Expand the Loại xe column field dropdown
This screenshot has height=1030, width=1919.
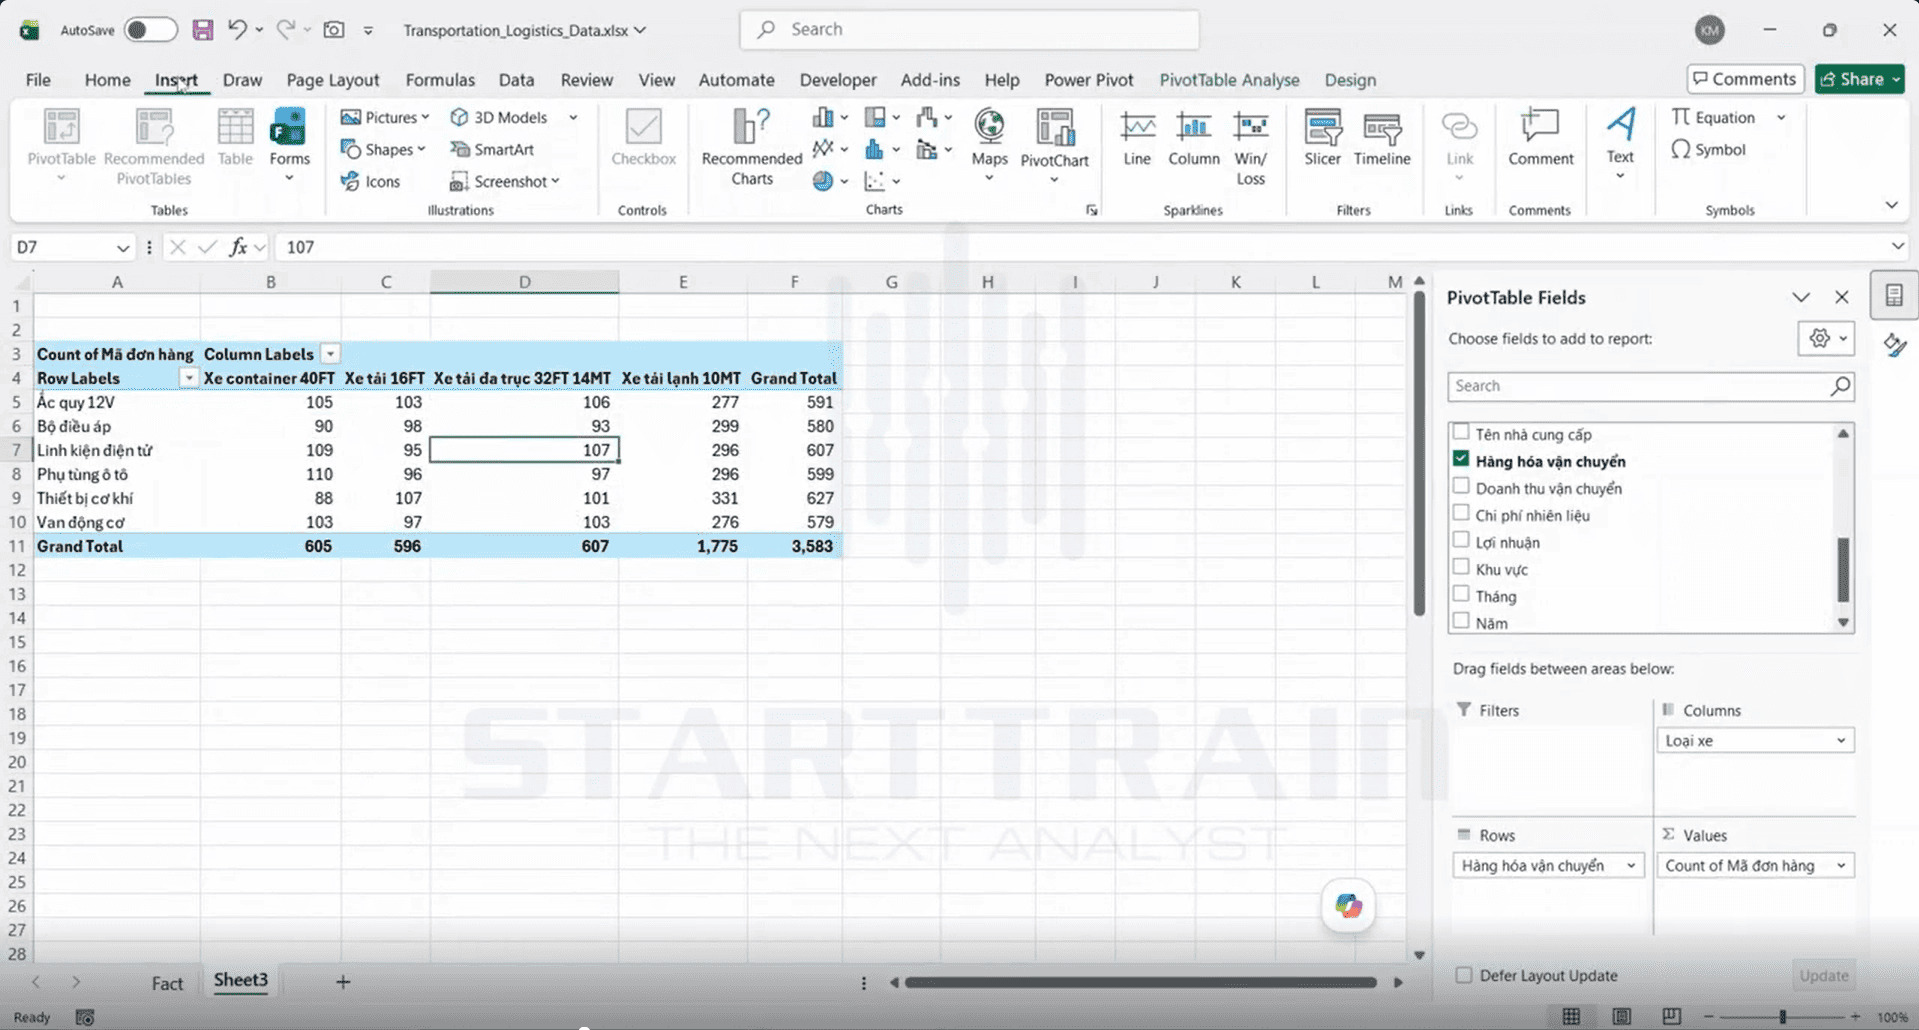point(1841,740)
